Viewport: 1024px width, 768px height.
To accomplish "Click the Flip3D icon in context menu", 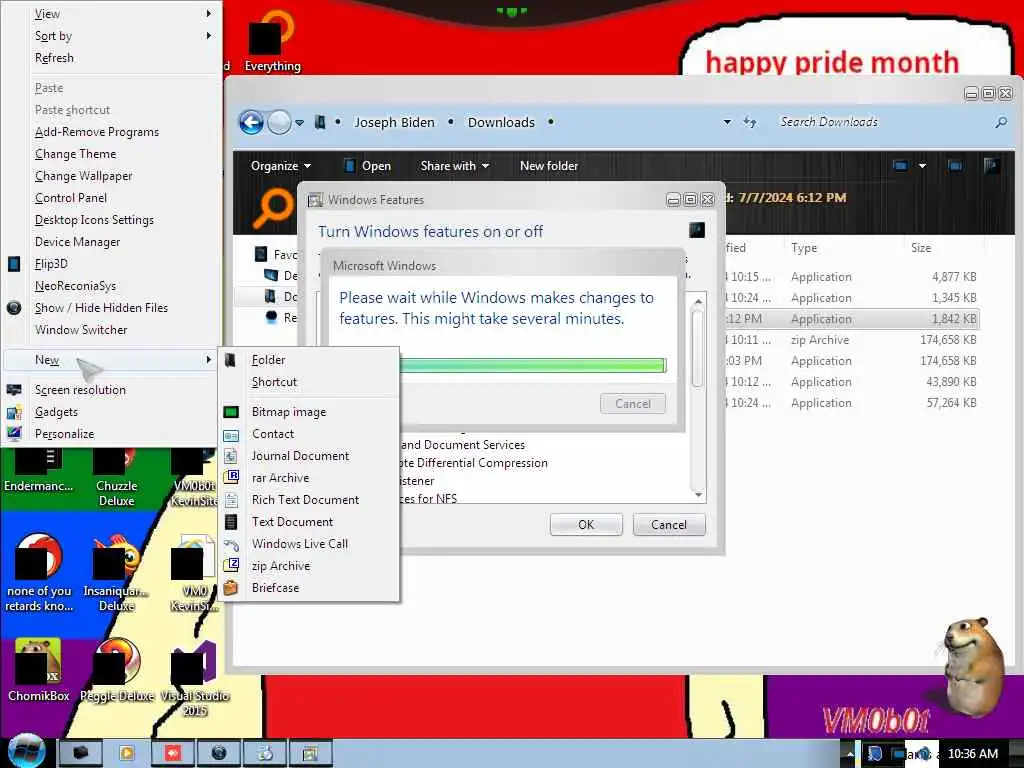I will (14, 264).
